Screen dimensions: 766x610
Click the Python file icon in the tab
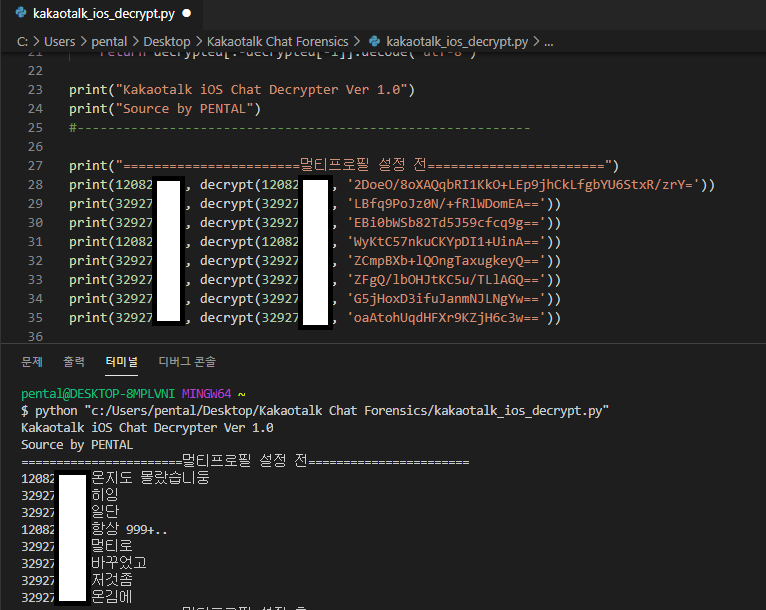tap(21, 13)
